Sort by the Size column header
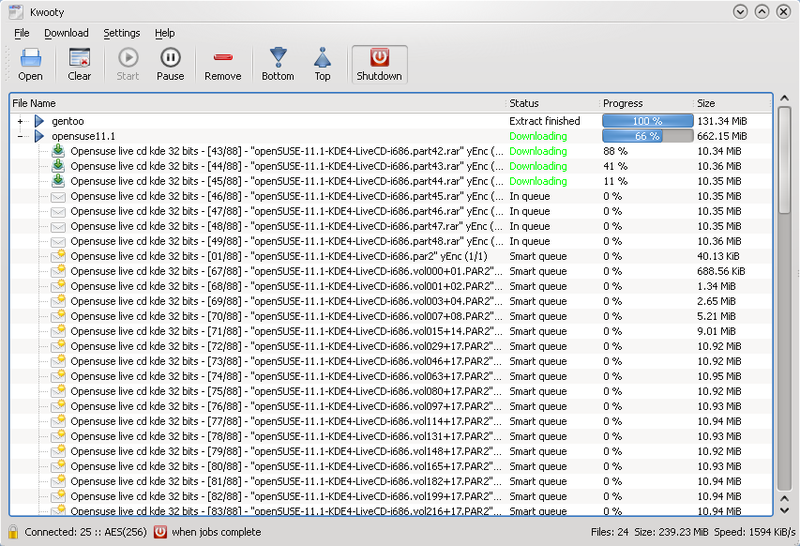Image resolution: width=800 pixels, height=546 pixels. click(732, 103)
